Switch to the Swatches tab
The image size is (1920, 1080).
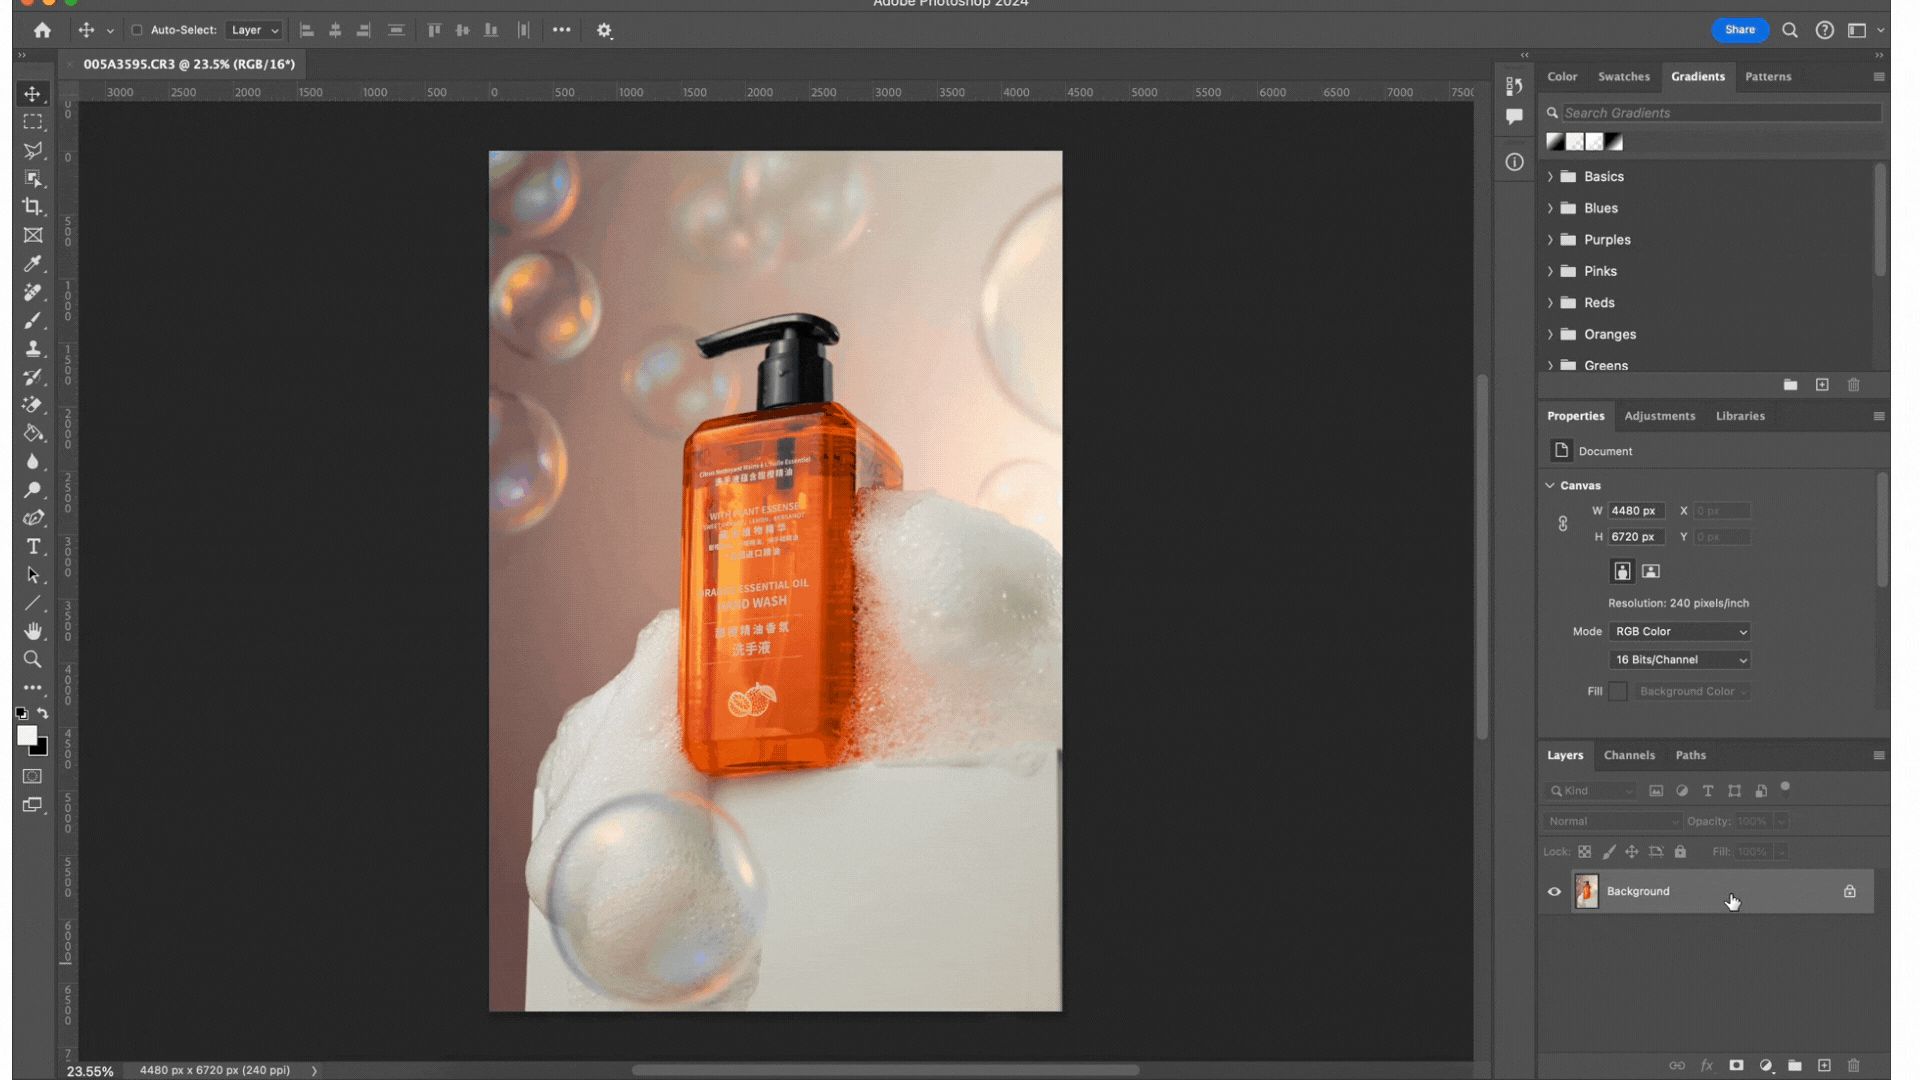coord(1623,77)
